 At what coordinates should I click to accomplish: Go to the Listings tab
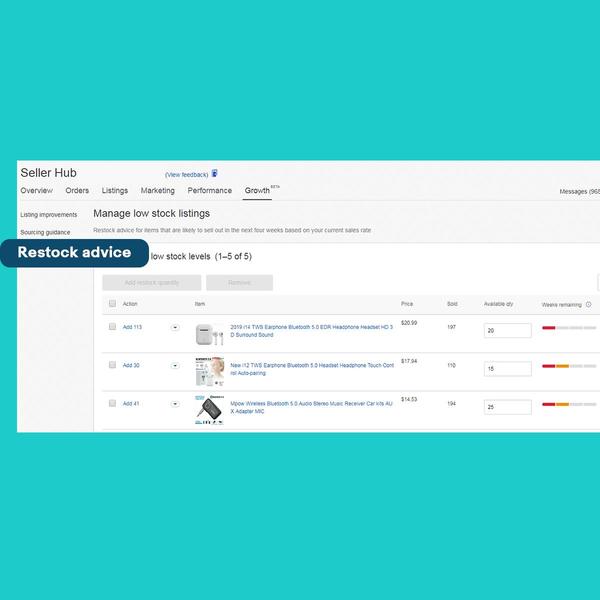pos(114,191)
